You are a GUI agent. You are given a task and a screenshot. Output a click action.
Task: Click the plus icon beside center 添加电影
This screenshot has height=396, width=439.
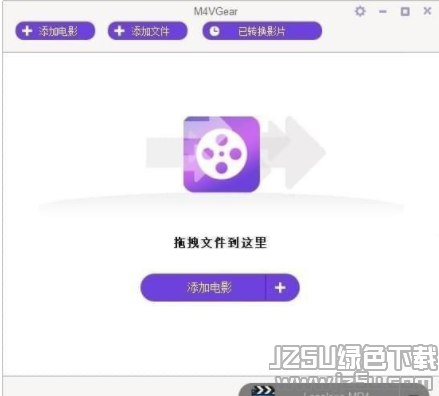(280, 288)
